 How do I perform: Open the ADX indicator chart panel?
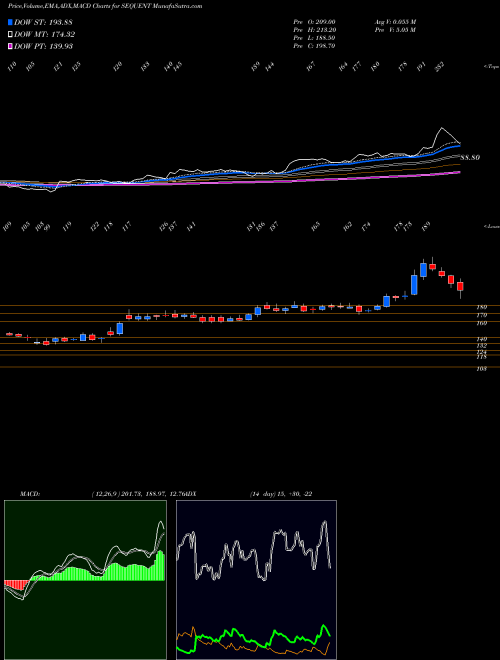256,580
